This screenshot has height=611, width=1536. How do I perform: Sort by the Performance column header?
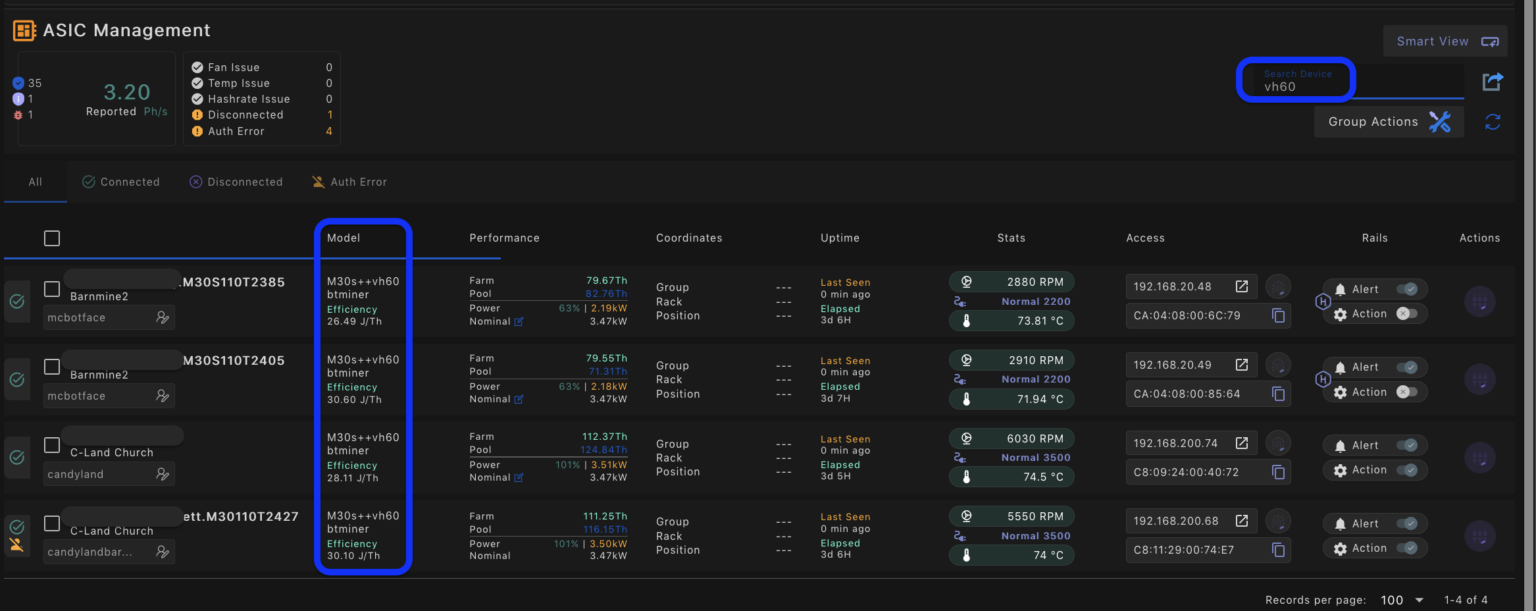[x=504, y=238]
